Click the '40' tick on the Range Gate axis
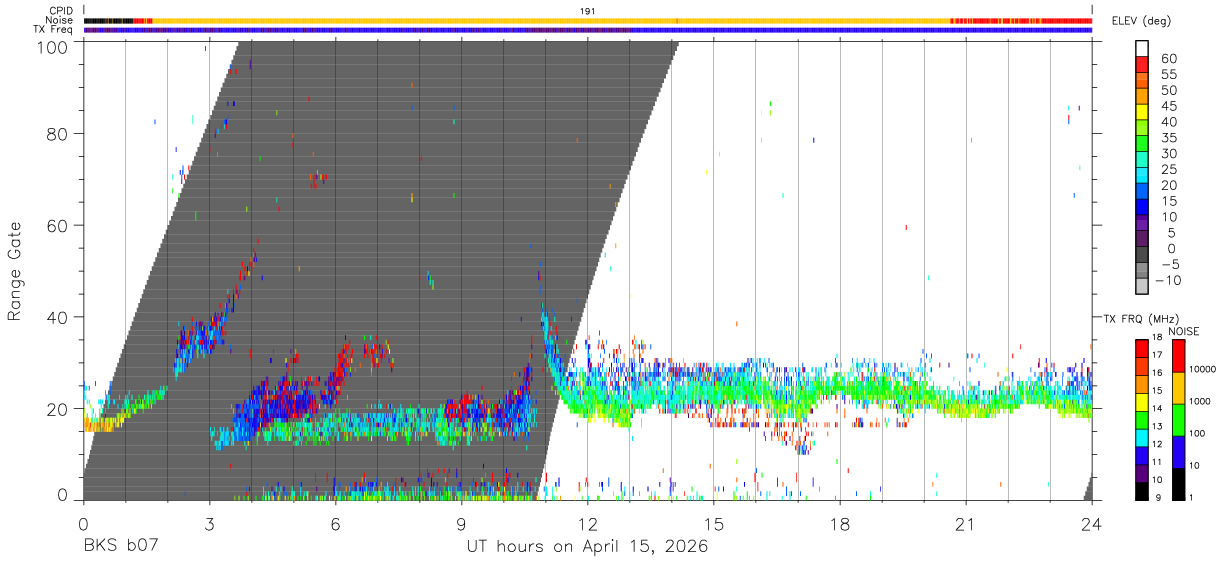 point(57,317)
